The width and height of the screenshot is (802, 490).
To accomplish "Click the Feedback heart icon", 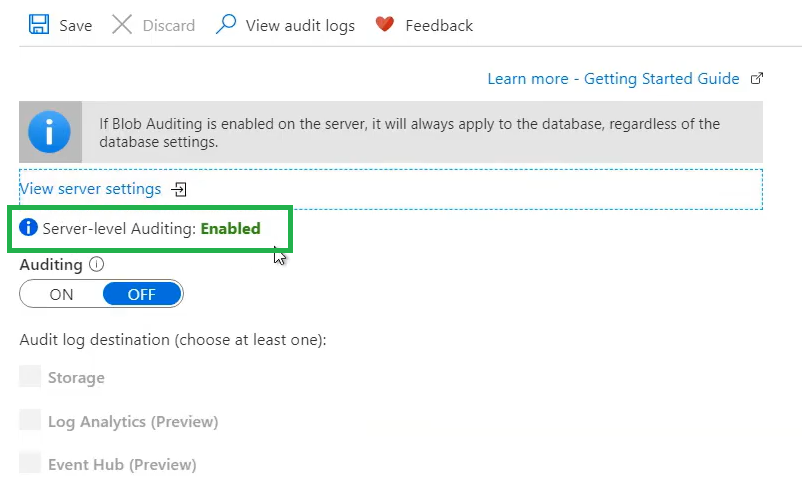I will point(384,25).
